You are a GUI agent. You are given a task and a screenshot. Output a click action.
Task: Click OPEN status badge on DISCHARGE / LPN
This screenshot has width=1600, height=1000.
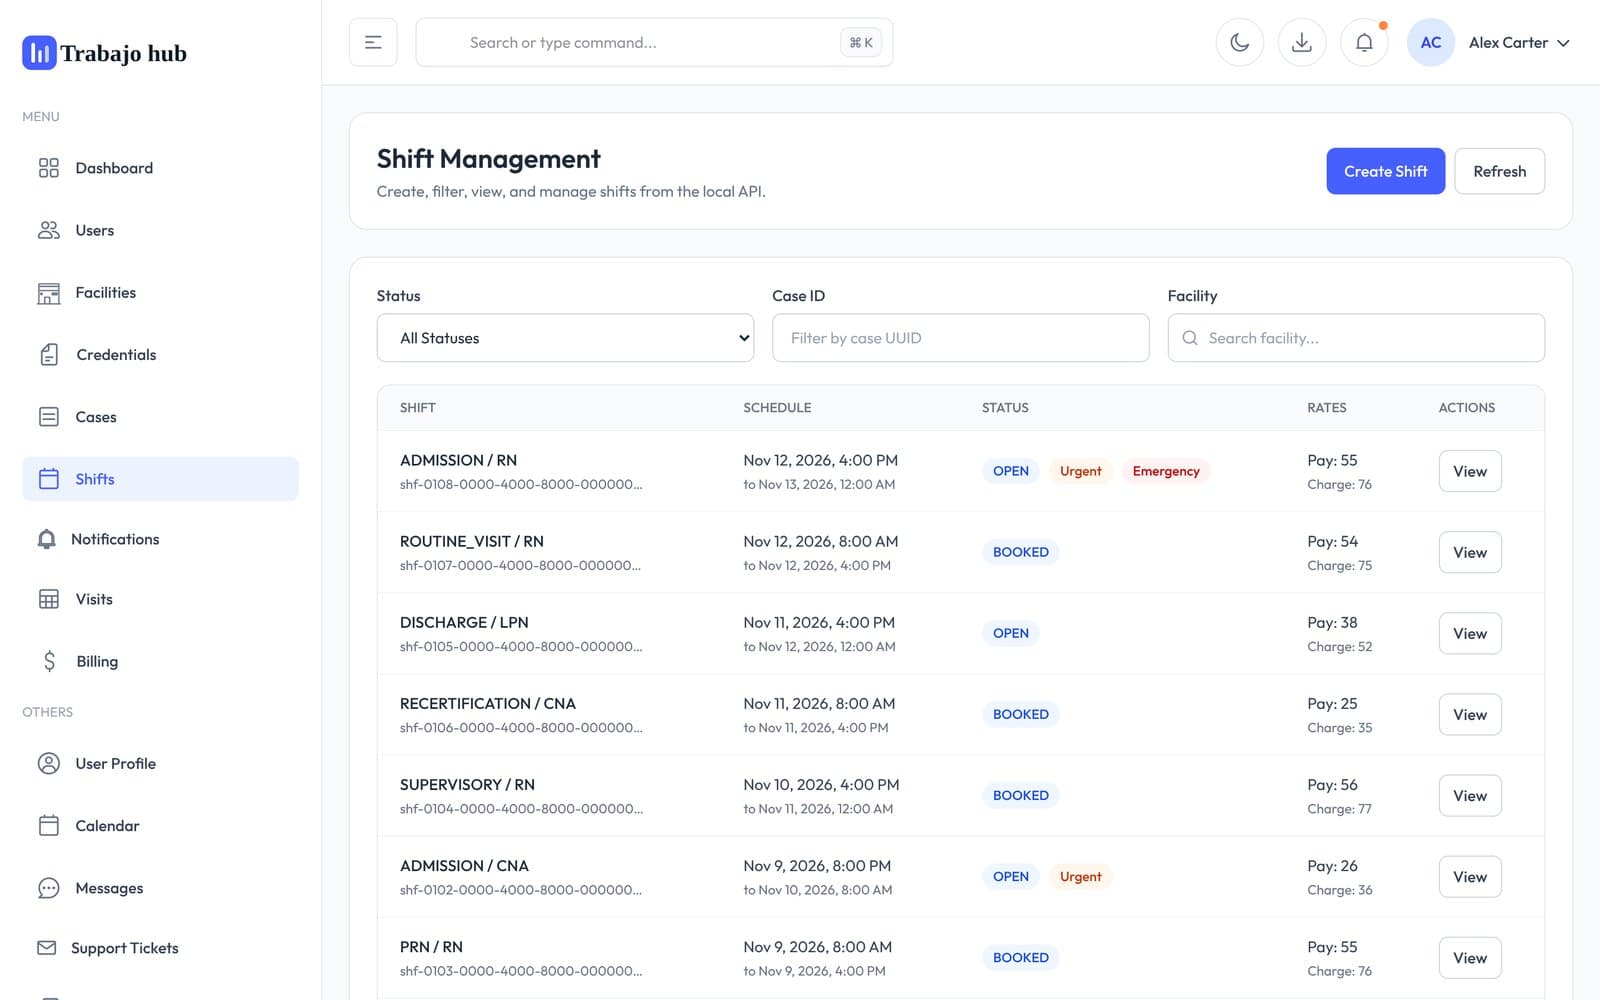(1011, 633)
